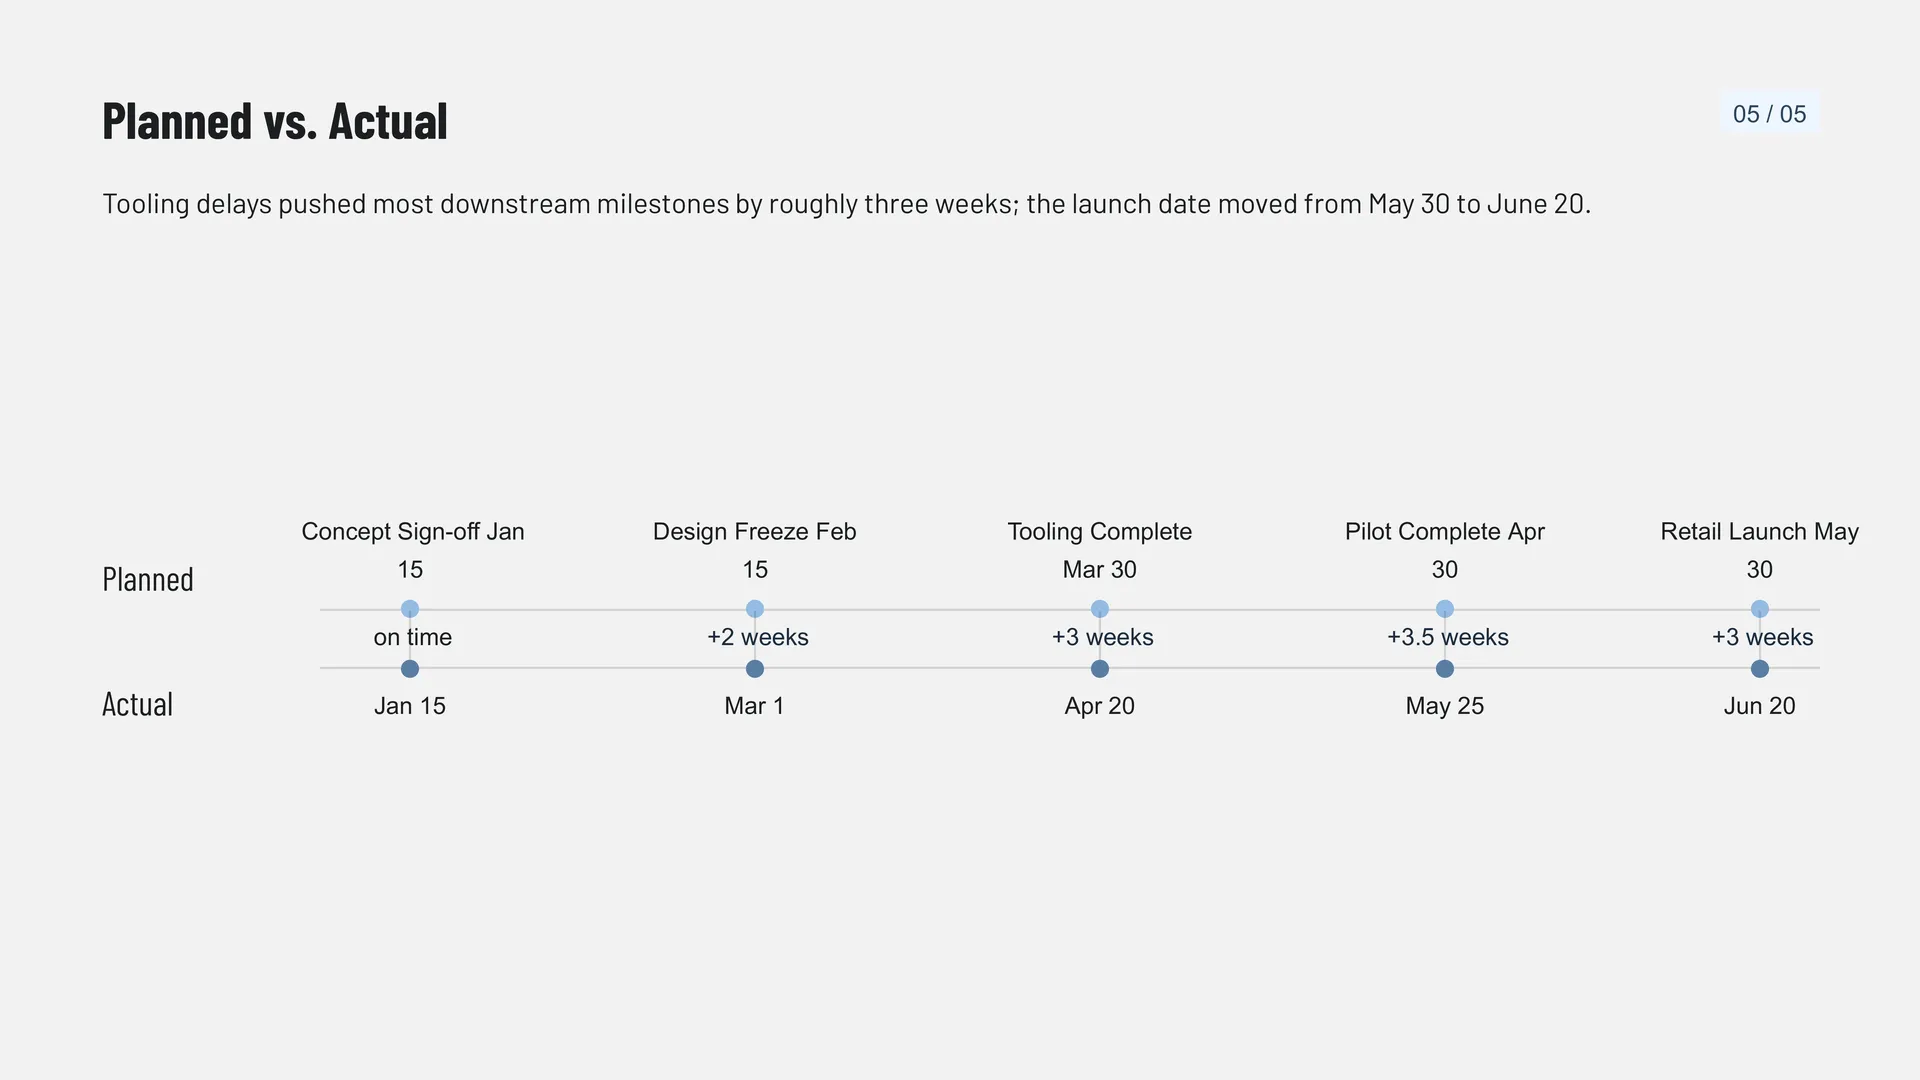The image size is (1920, 1080).
Task: Click the Actual marker above Jun 20
Action: pyautogui.click(x=1760, y=669)
